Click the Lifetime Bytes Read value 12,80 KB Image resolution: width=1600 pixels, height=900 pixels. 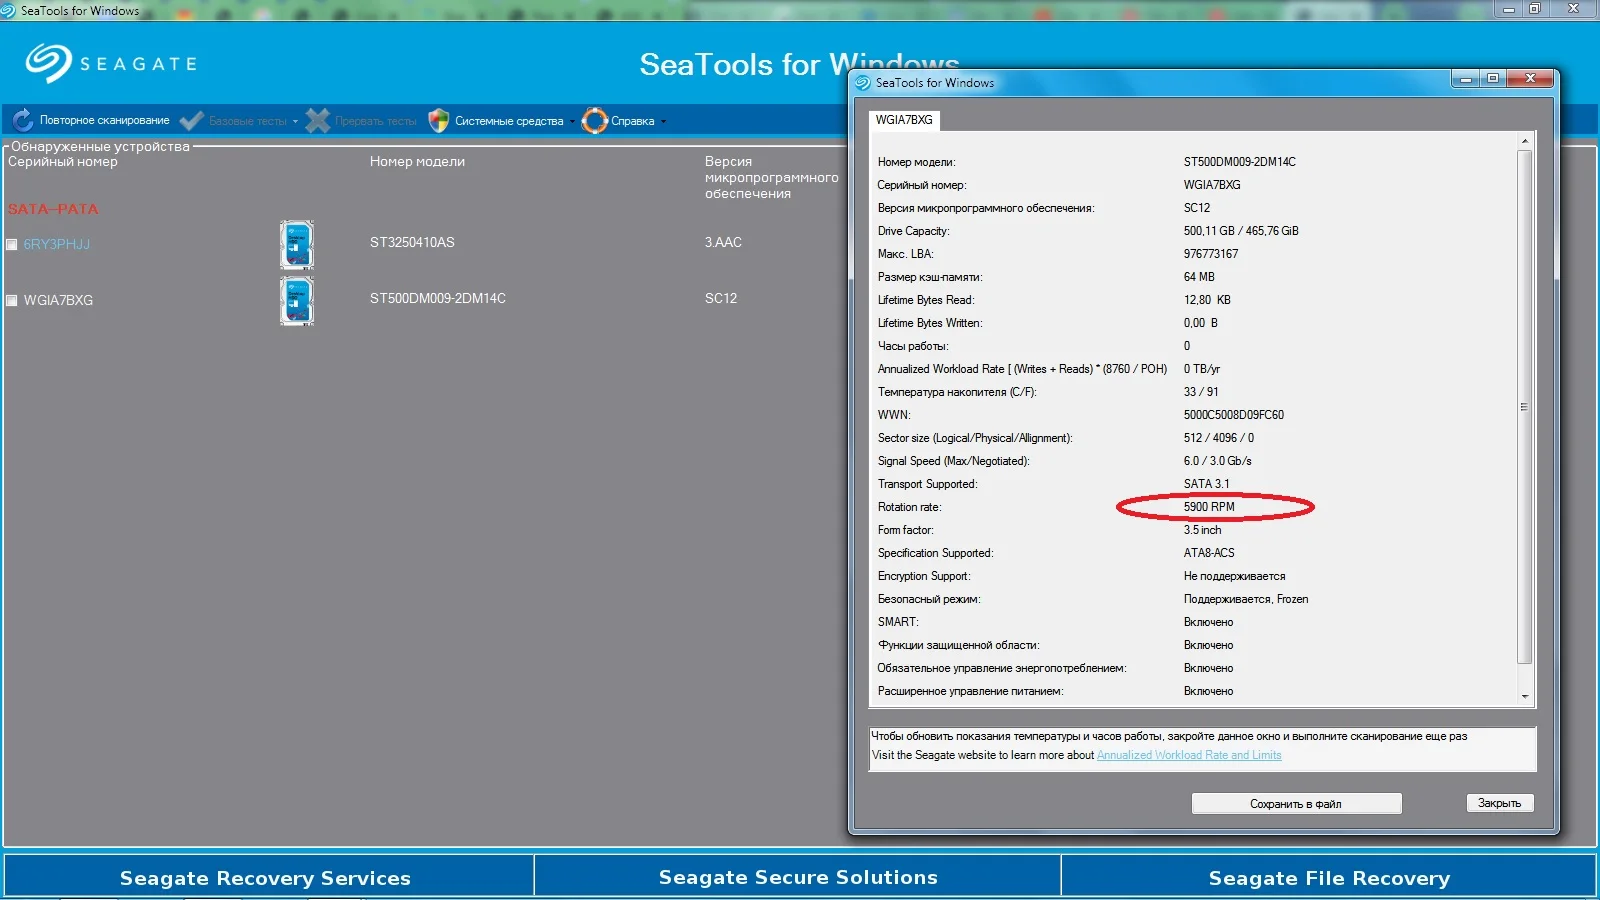point(1207,300)
